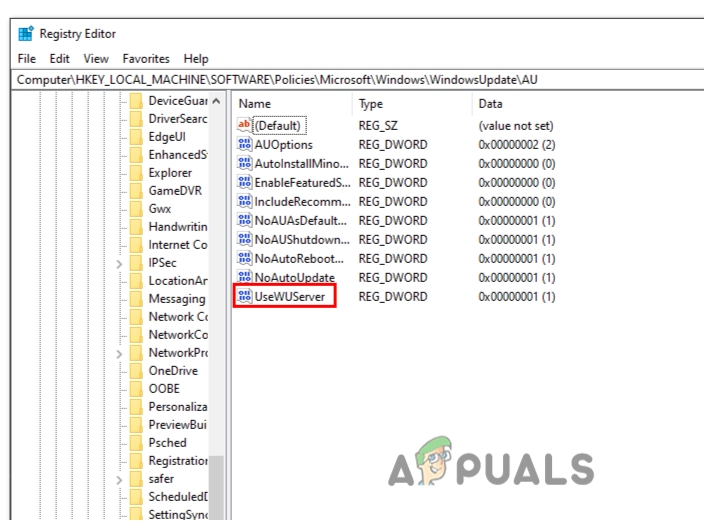Click the DriverSearching folder icon
The height and width of the screenshot is (522, 704).
click(x=136, y=118)
